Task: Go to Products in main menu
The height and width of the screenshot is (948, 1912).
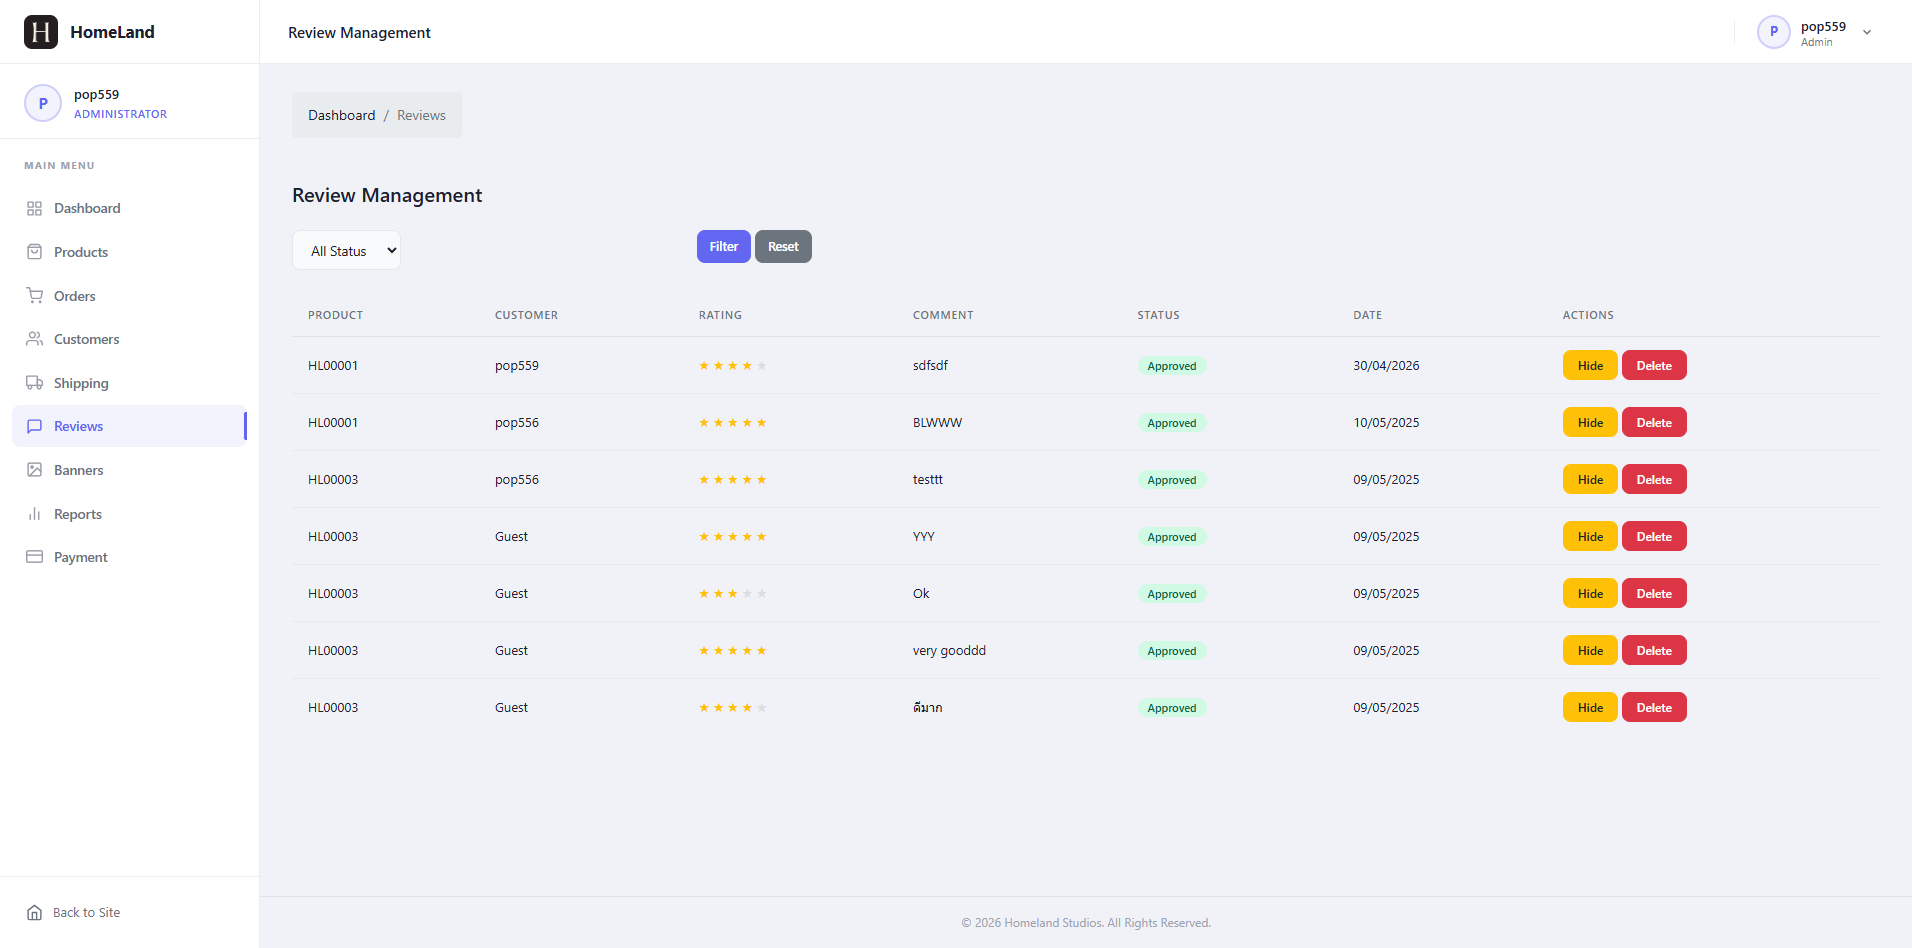Action: pos(130,252)
